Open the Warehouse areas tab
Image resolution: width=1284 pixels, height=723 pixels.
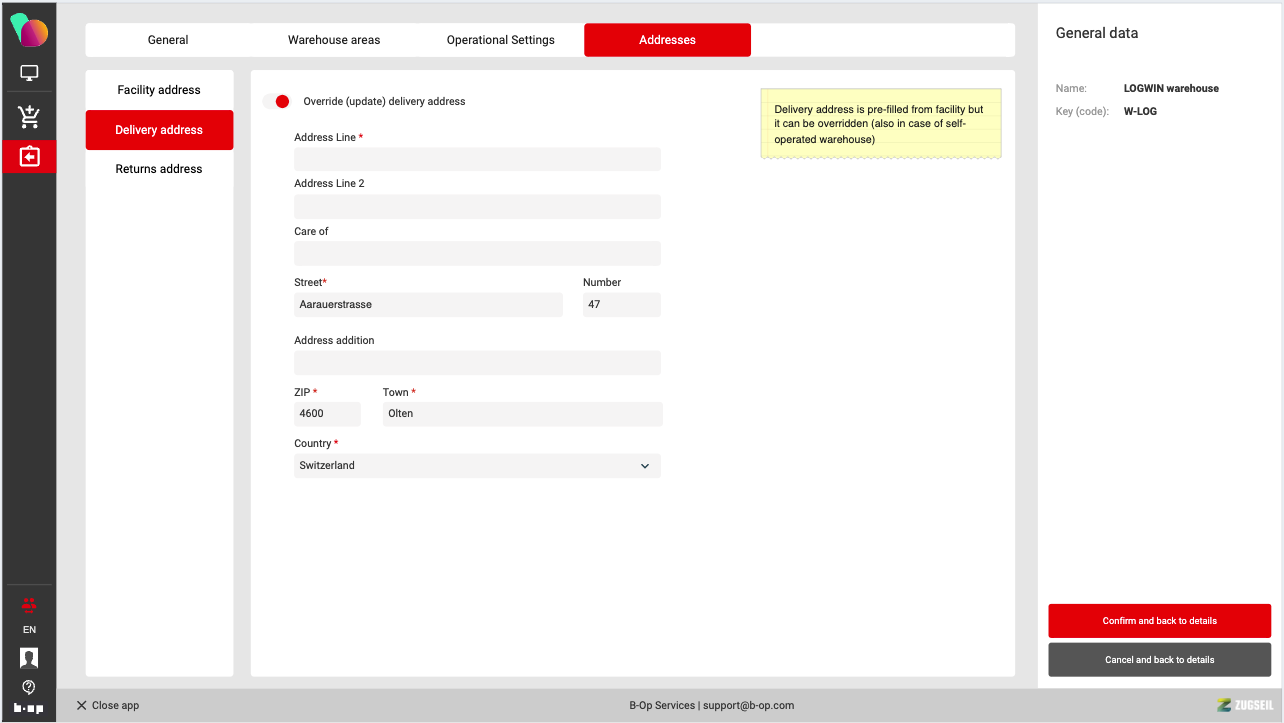point(334,40)
